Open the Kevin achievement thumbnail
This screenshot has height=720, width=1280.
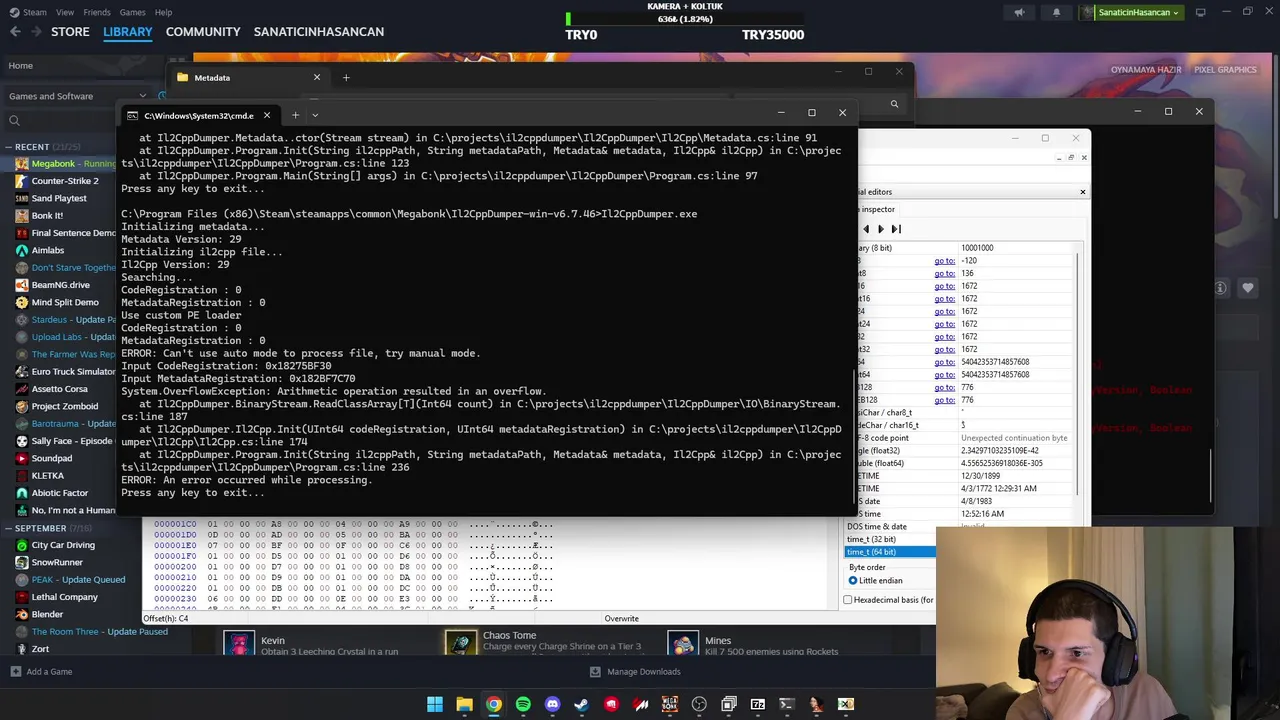click(x=239, y=644)
